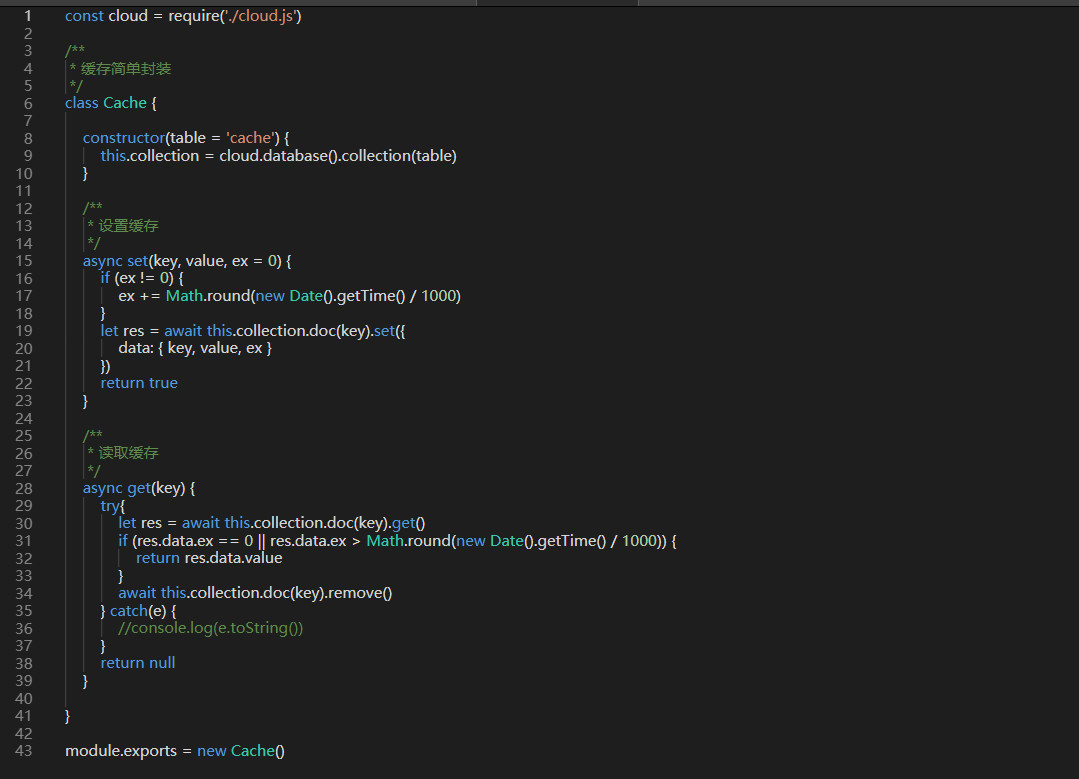Click line number 1 in the gutter

[27, 16]
